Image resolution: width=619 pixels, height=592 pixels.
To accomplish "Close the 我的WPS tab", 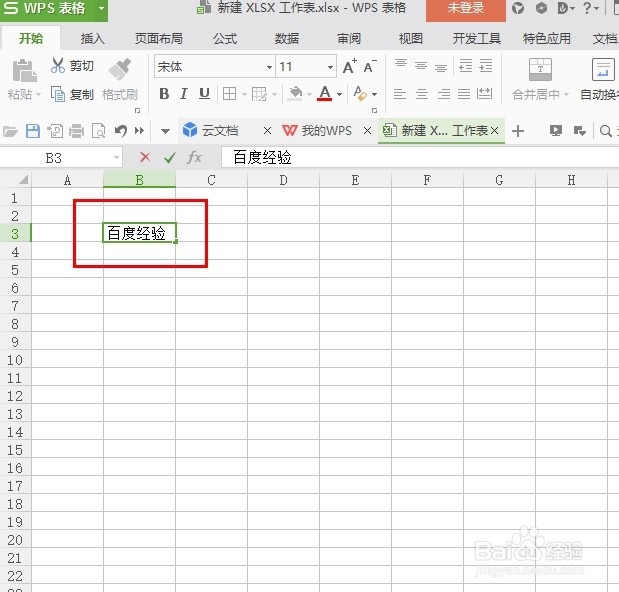I will pyautogui.click(x=367, y=131).
